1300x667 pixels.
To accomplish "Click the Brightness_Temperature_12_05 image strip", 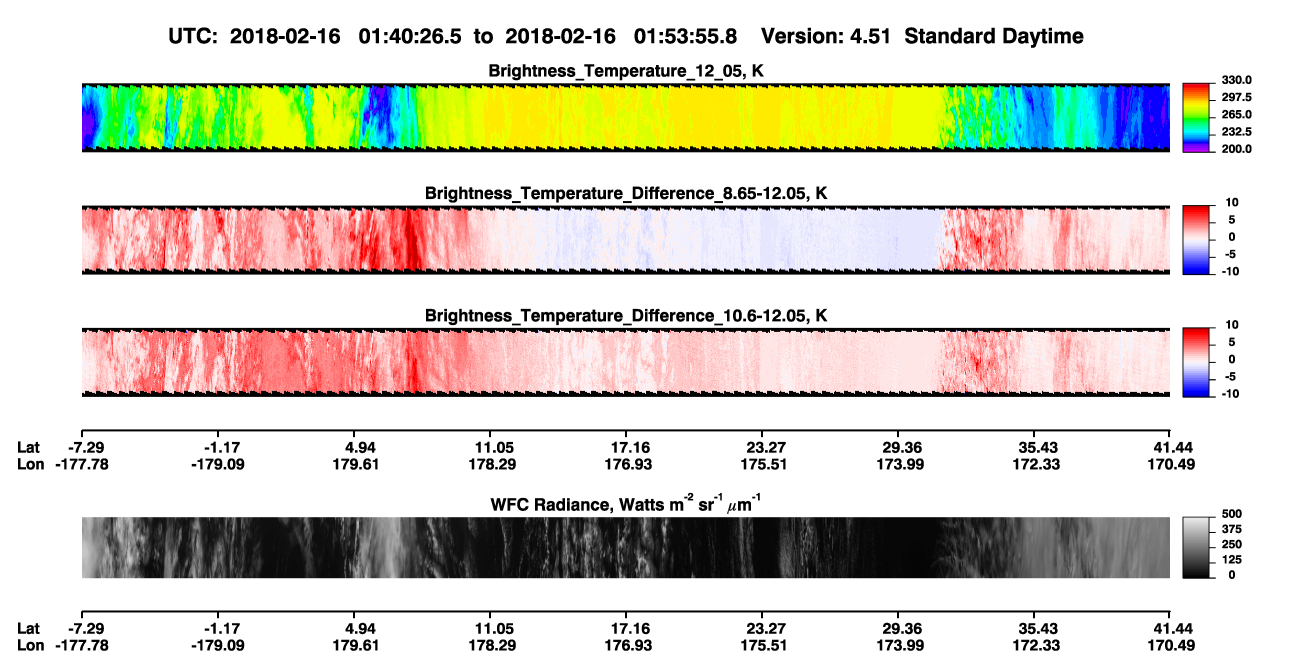I will [x=625, y=117].
